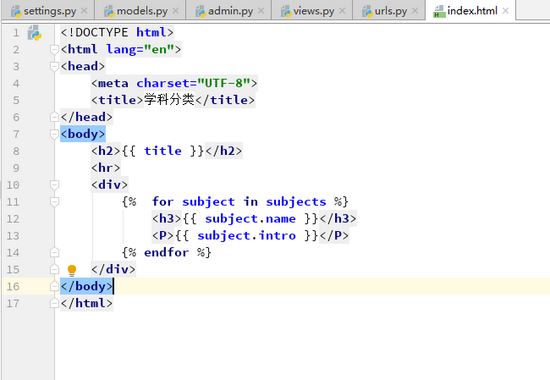The image size is (550, 380).
Task: Click the admin.py tab file icon
Action: (x=201, y=12)
